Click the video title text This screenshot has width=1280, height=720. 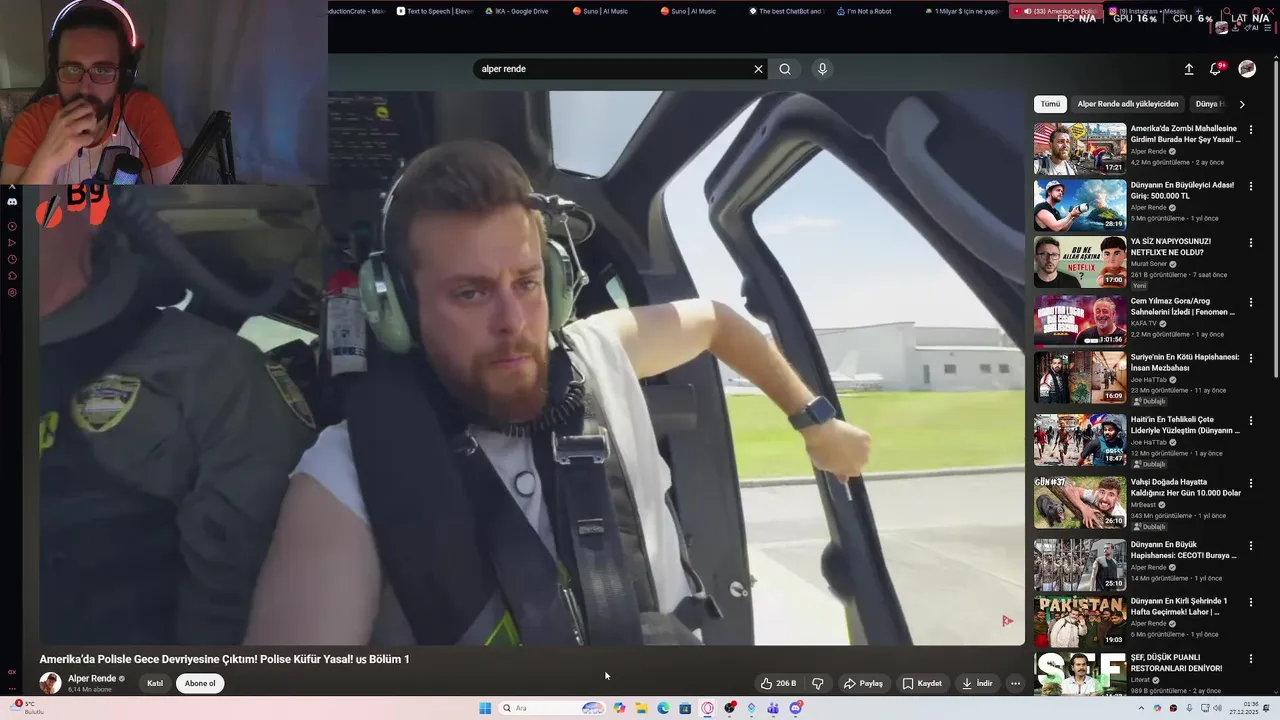point(225,659)
